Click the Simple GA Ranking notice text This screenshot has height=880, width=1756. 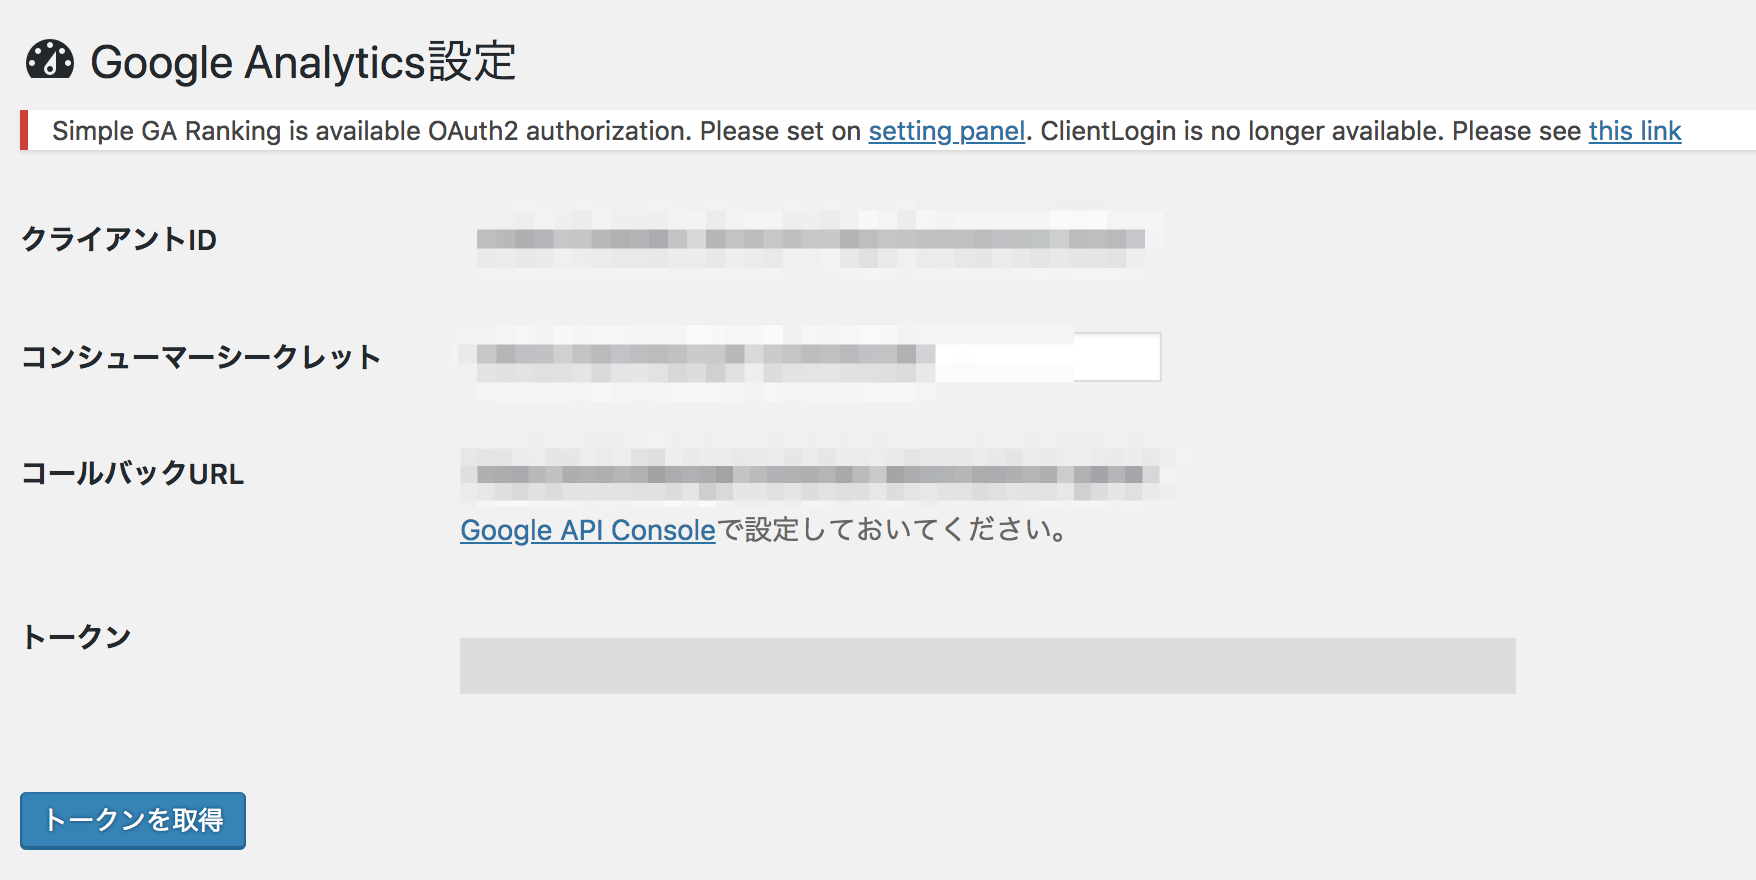pyautogui.click(x=867, y=131)
